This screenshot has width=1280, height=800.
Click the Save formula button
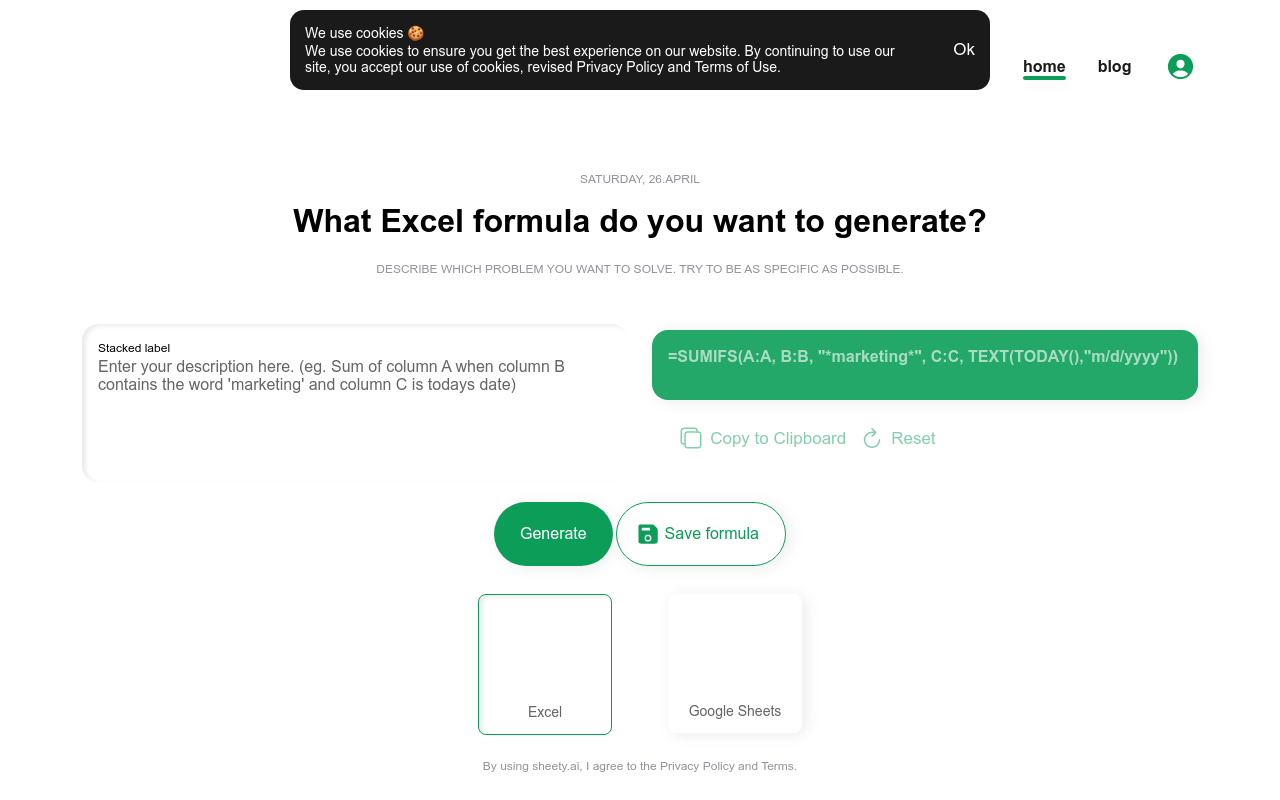pos(701,534)
